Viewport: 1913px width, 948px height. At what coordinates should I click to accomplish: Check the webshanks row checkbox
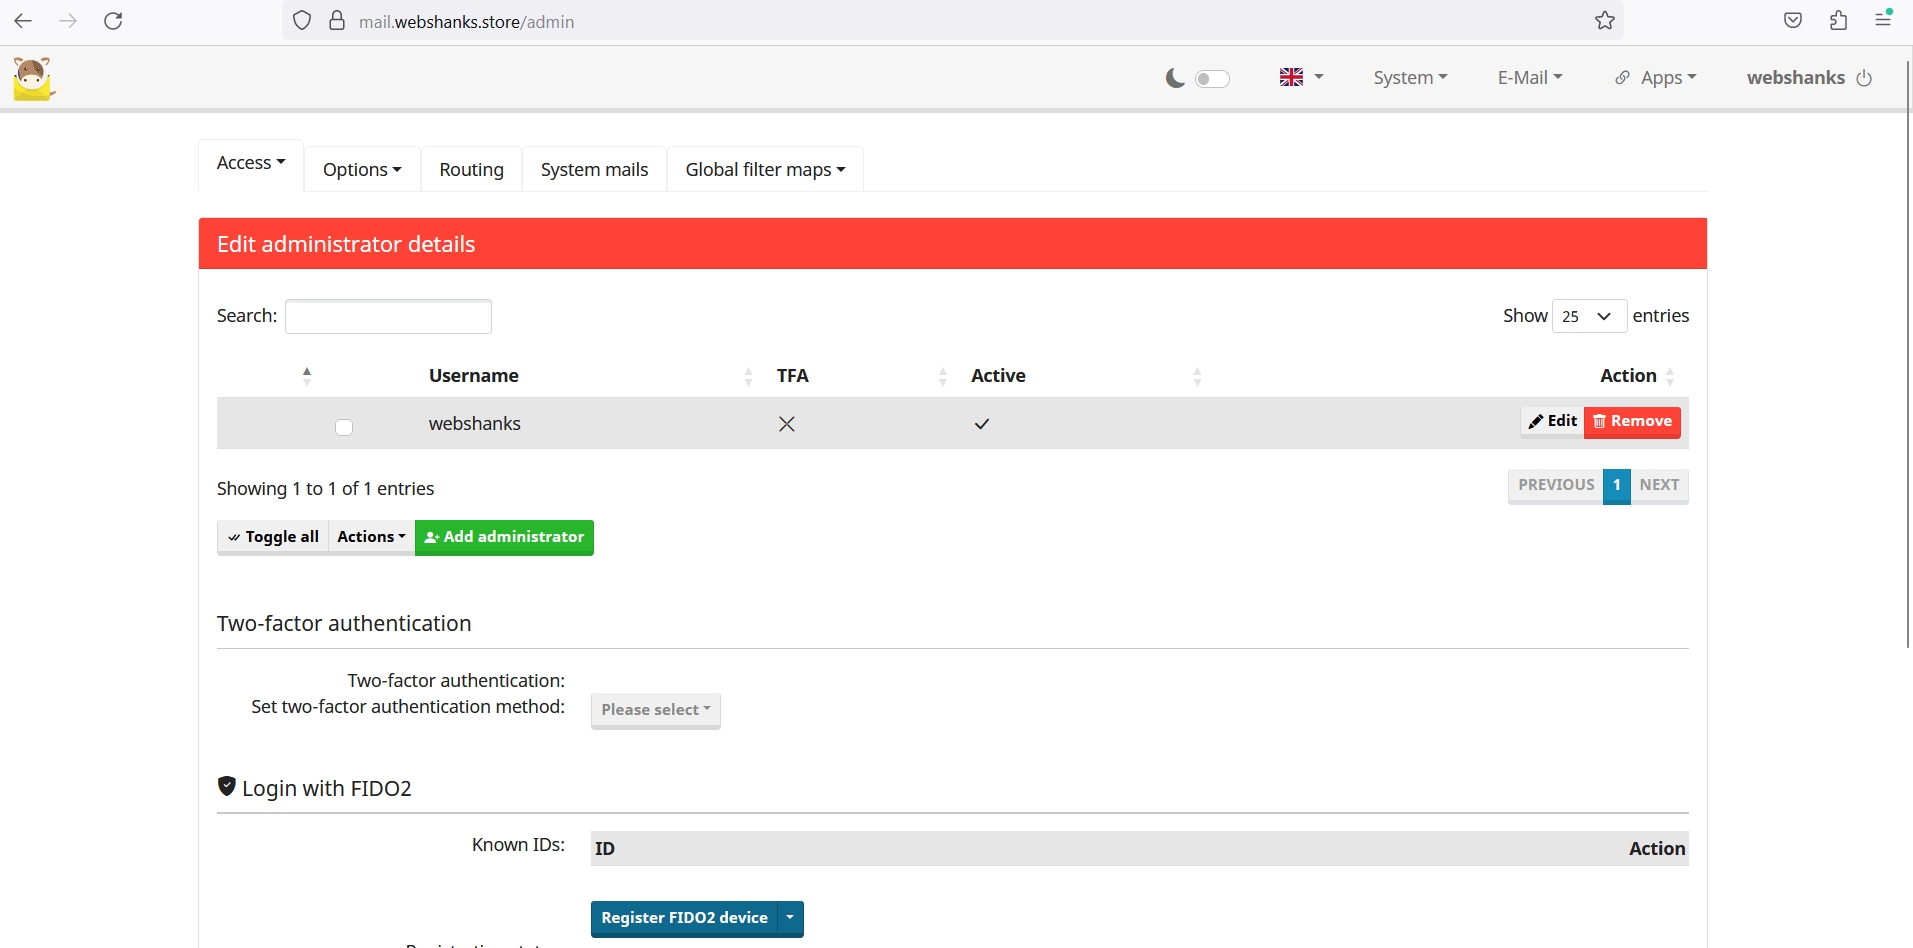click(344, 427)
